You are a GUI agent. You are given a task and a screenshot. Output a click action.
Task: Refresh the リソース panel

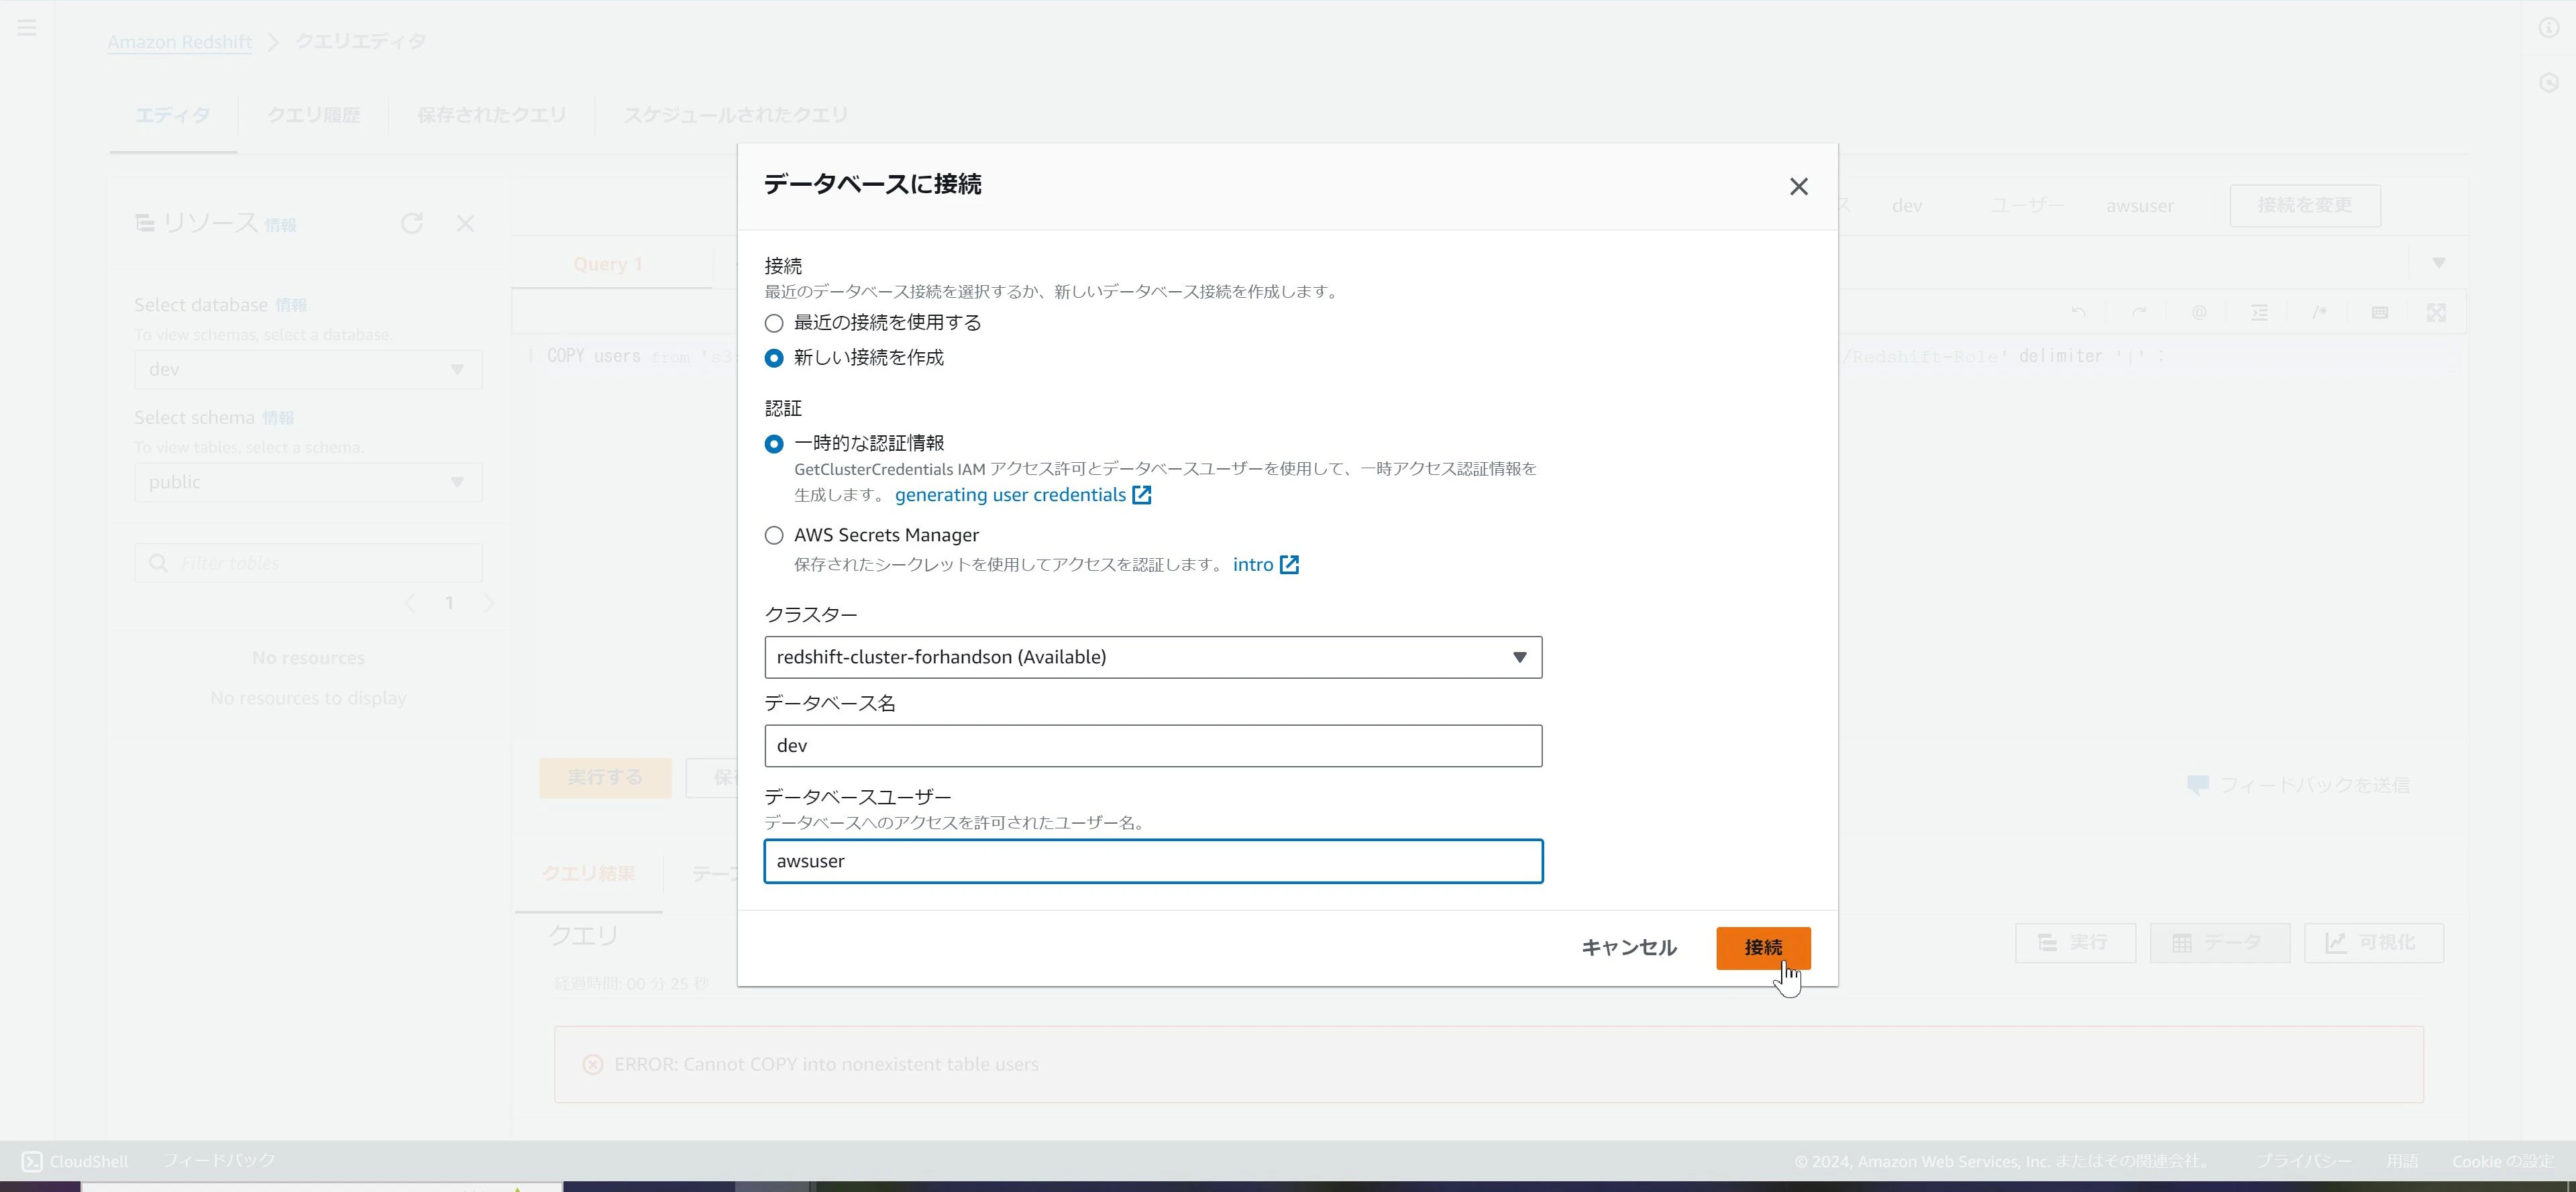click(x=412, y=223)
